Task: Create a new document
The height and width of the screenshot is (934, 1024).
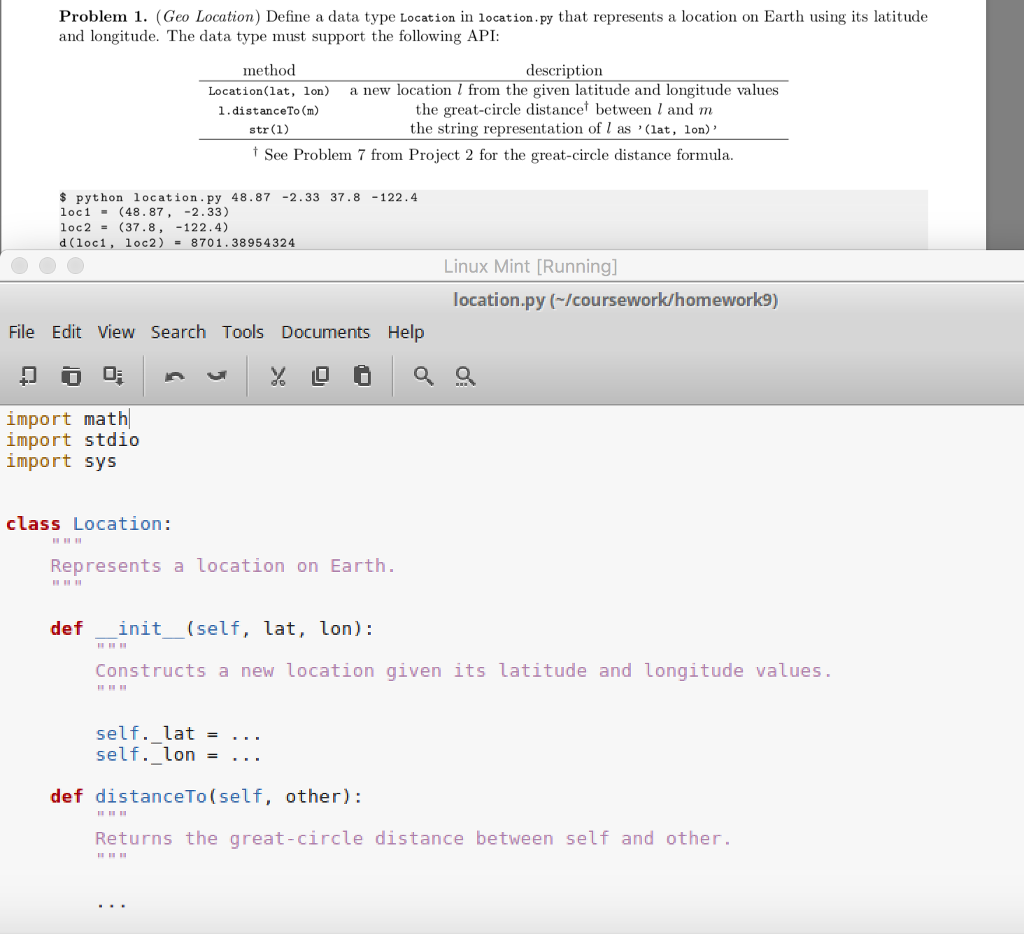Action: click(27, 375)
